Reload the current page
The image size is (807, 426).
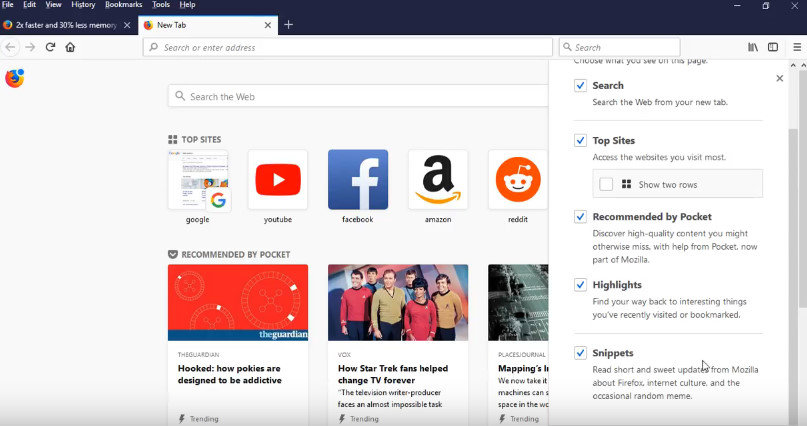(x=50, y=47)
